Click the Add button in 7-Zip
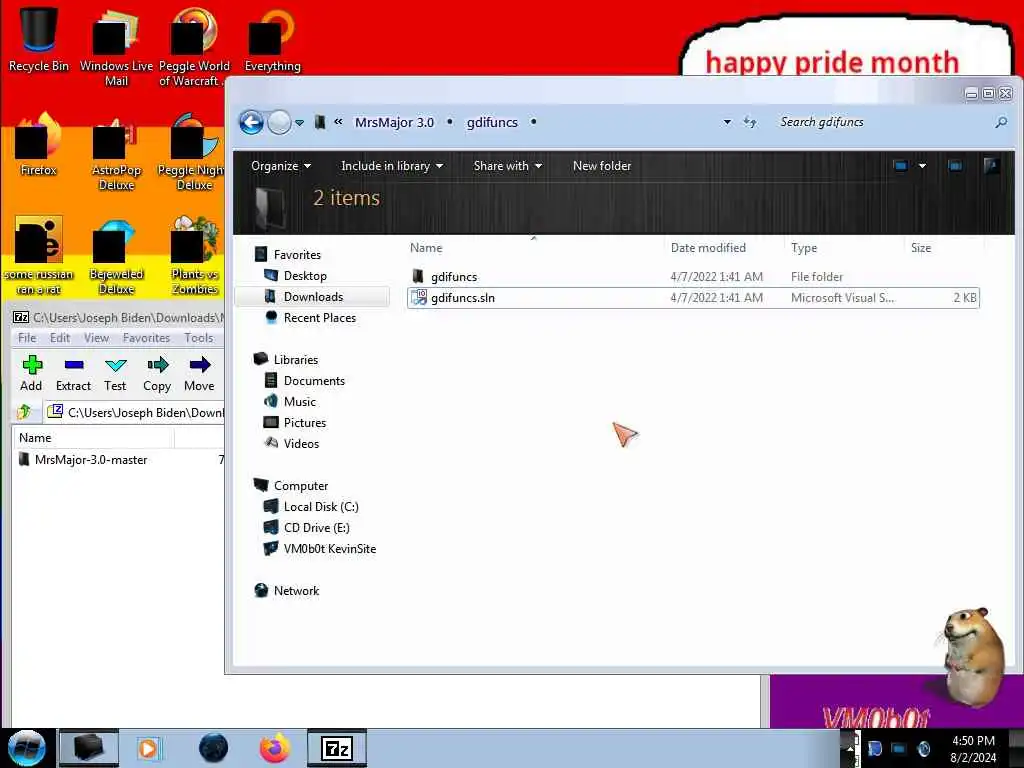The image size is (1024, 768). click(x=31, y=374)
